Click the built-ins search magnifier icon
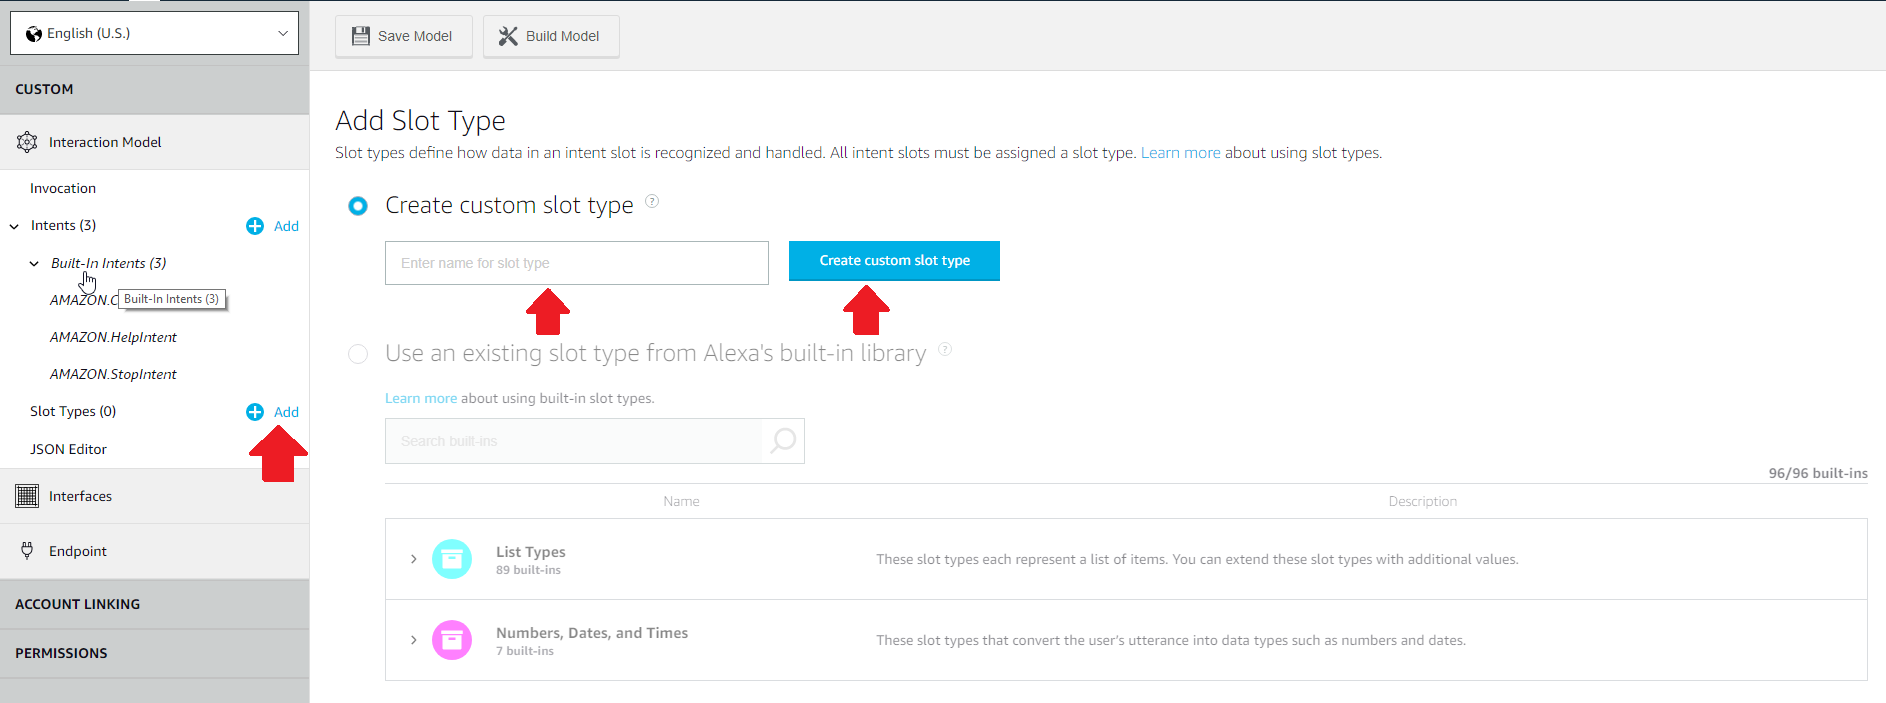The width and height of the screenshot is (1886, 703). pyautogui.click(x=784, y=440)
